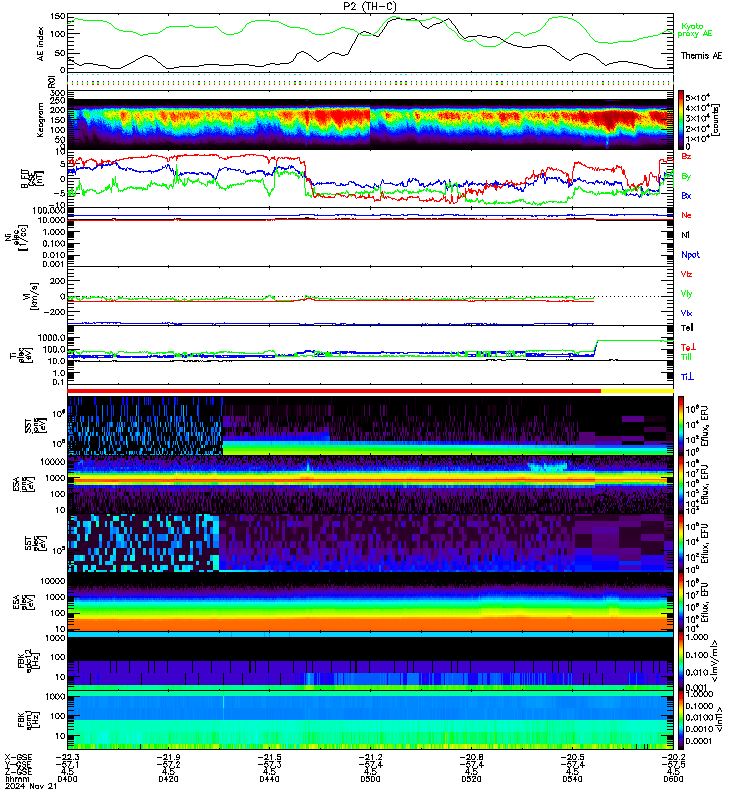
Task: Click the 0540 time axis label
Action: pyautogui.click(x=572, y=779)
